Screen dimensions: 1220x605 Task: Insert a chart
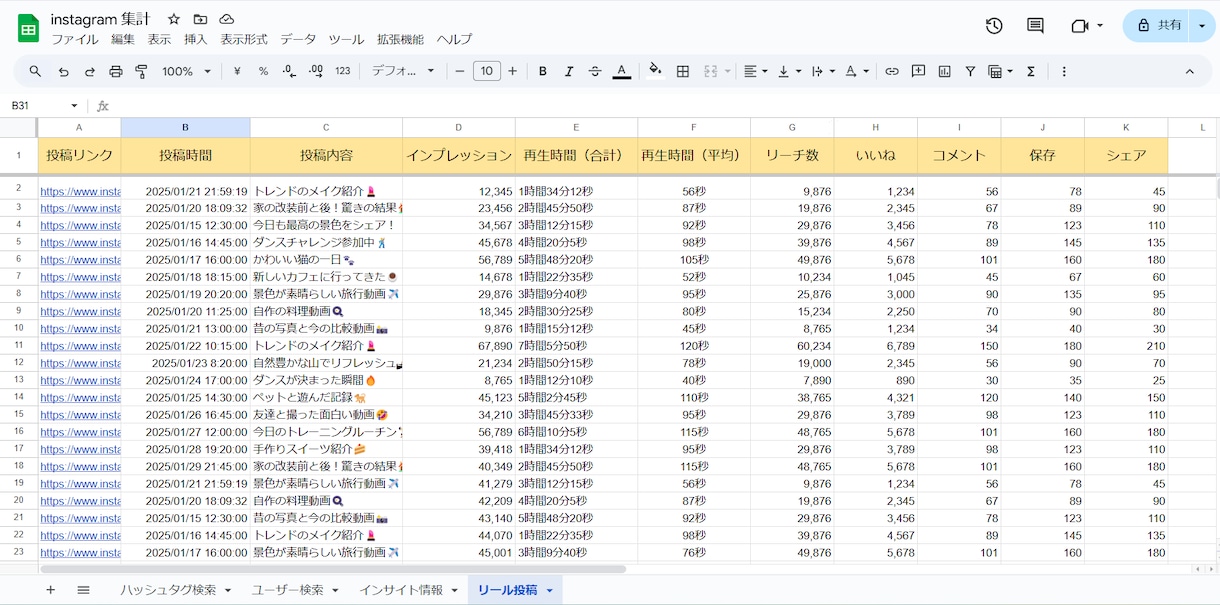(944, 71)
